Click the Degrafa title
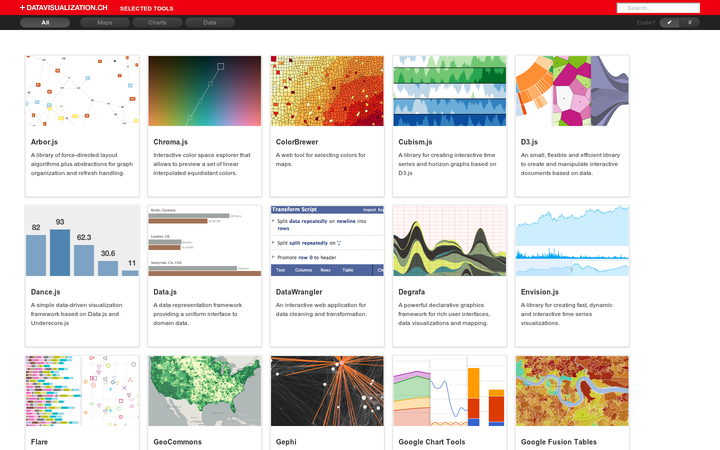Screen dimensions: 720x450 [x=411, y=292]
